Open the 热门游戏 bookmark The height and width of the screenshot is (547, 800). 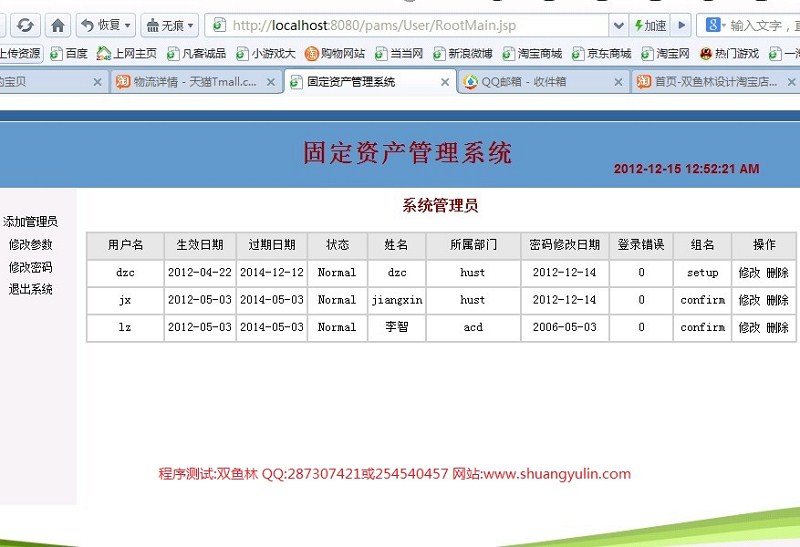730,53
